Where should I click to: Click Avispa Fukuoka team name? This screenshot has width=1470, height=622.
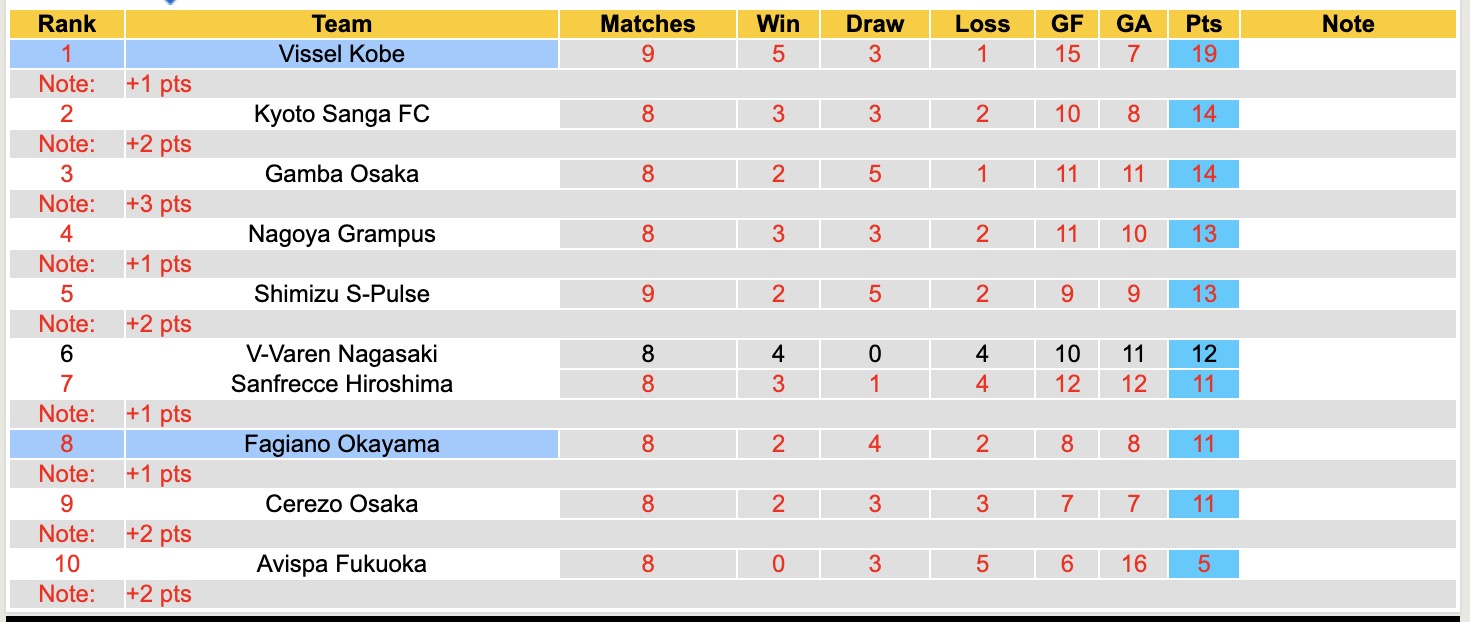(x=341, y=564)
